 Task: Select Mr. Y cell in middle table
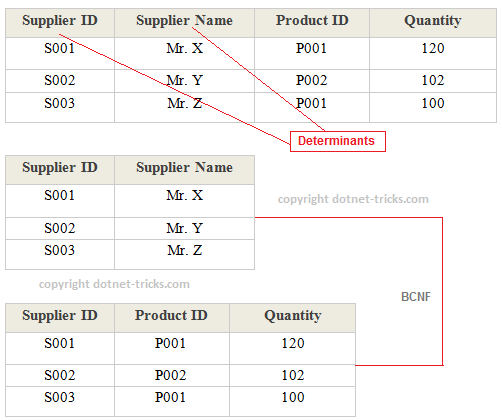[184, 229]
